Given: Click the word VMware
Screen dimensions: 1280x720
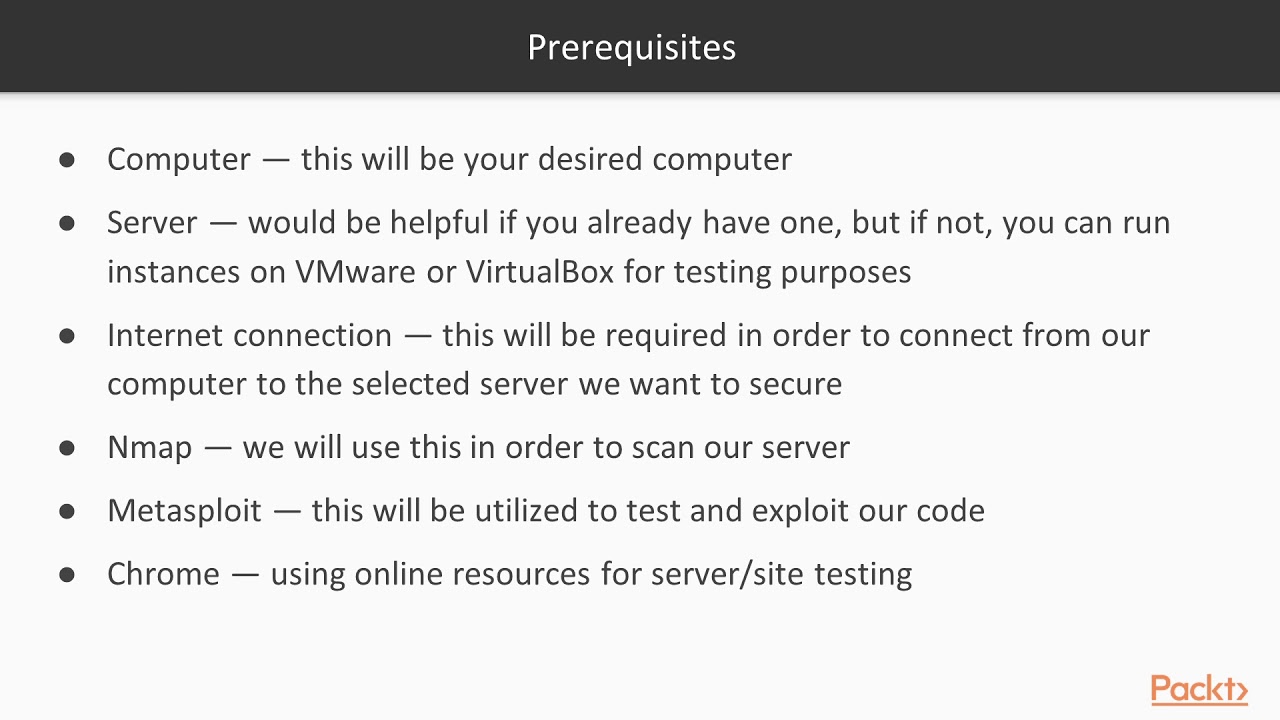Looking at the screenshot, I should pyautogui.click(x=355, y=272).
